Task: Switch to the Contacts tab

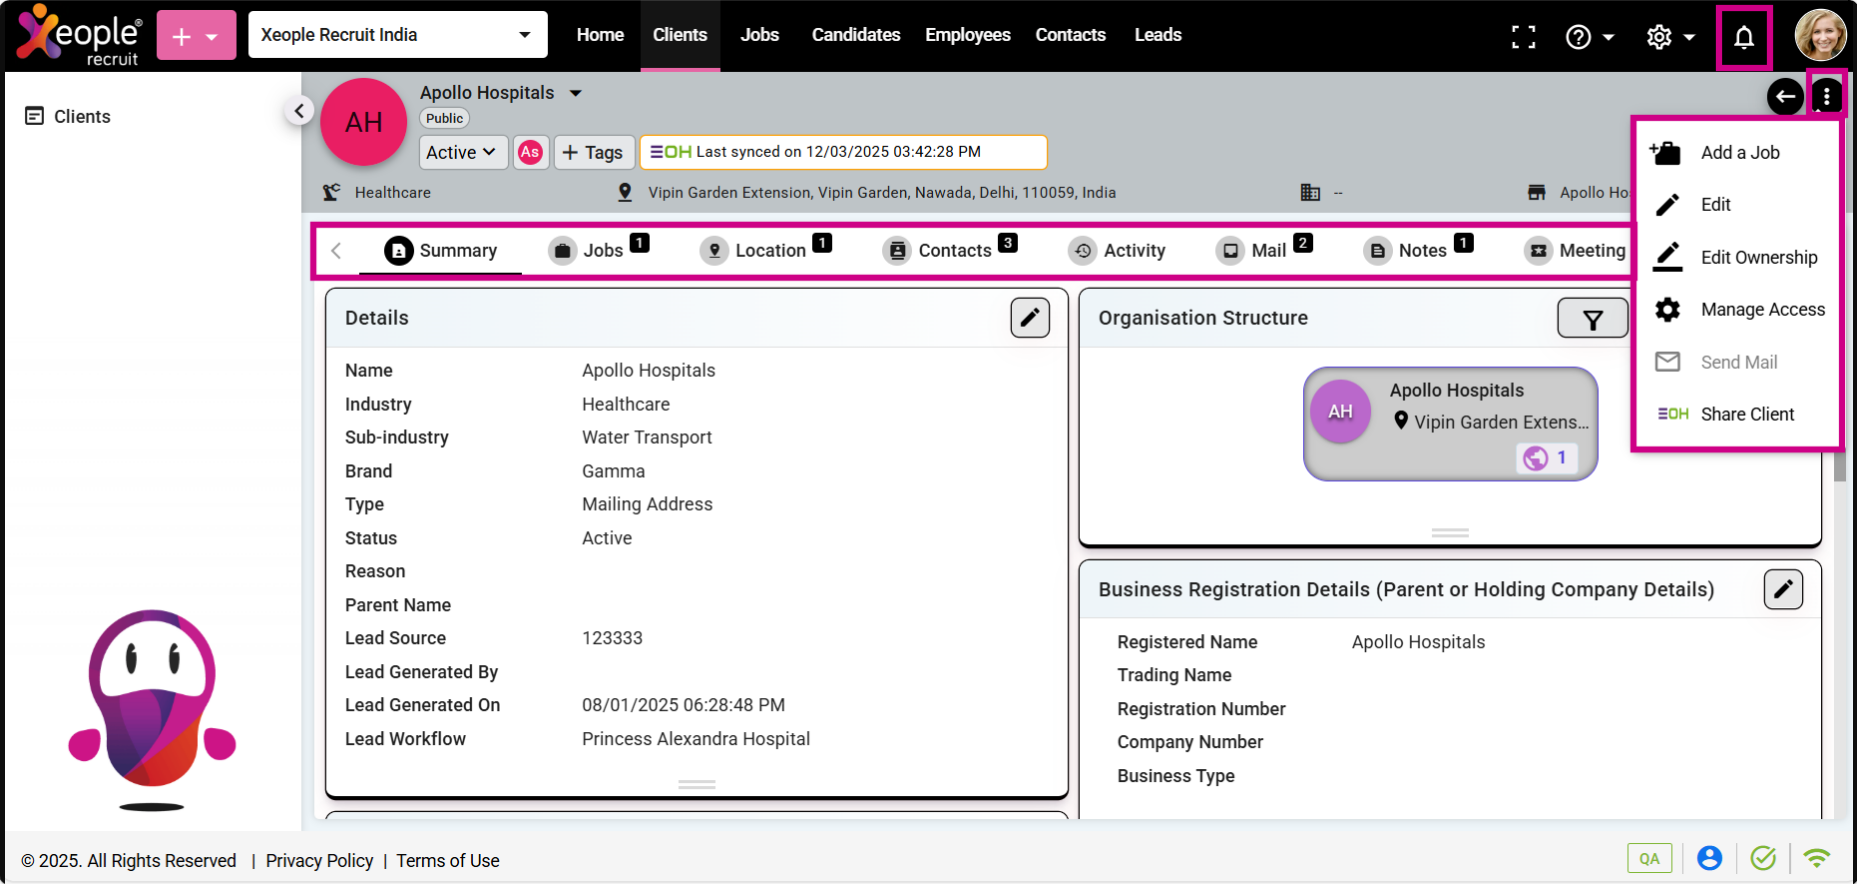Action: point(953,251)
